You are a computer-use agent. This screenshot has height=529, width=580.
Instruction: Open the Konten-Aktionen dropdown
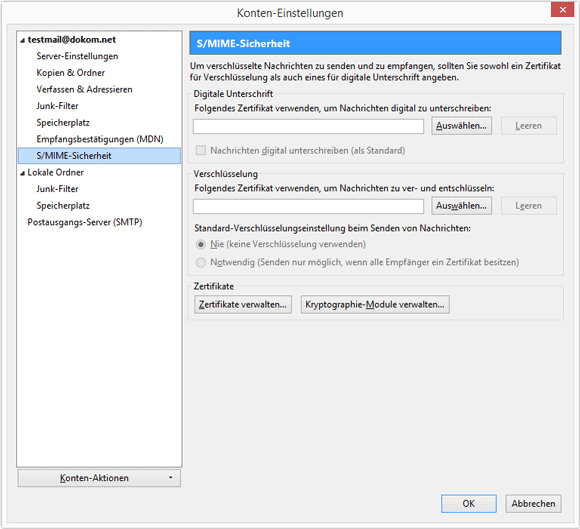[99, 478]
